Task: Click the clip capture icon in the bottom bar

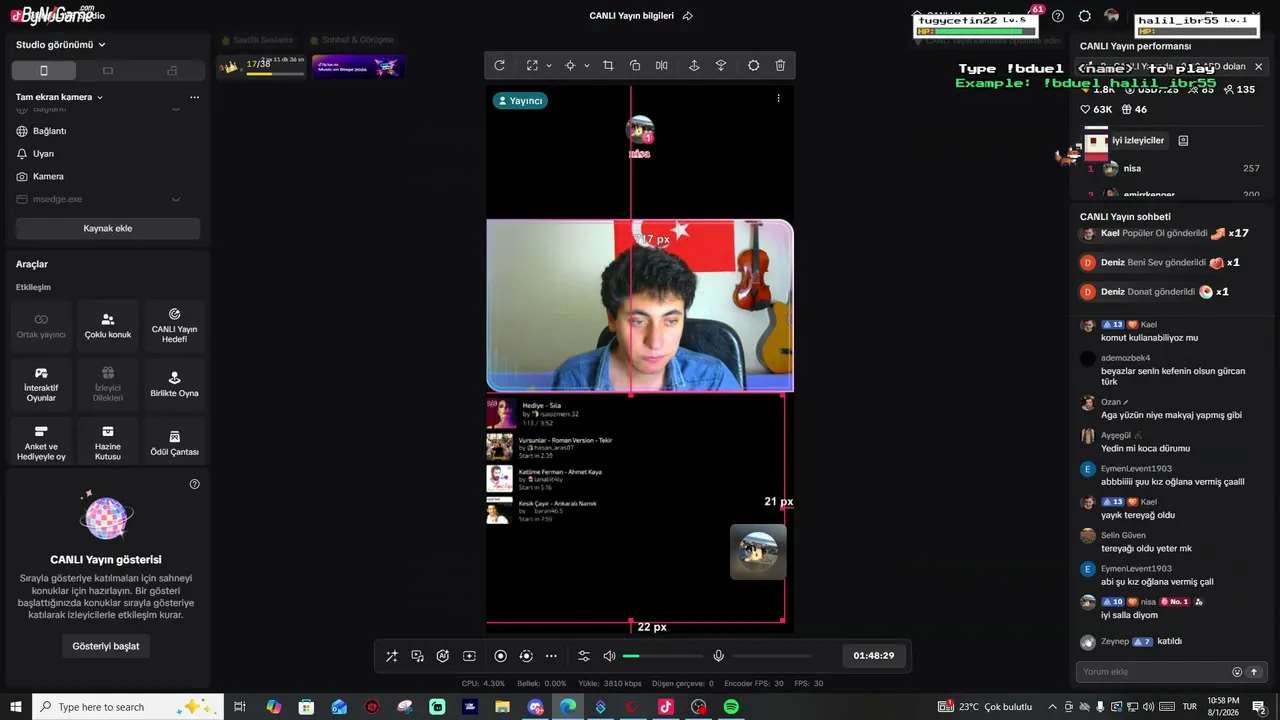Action: (469, 656)
